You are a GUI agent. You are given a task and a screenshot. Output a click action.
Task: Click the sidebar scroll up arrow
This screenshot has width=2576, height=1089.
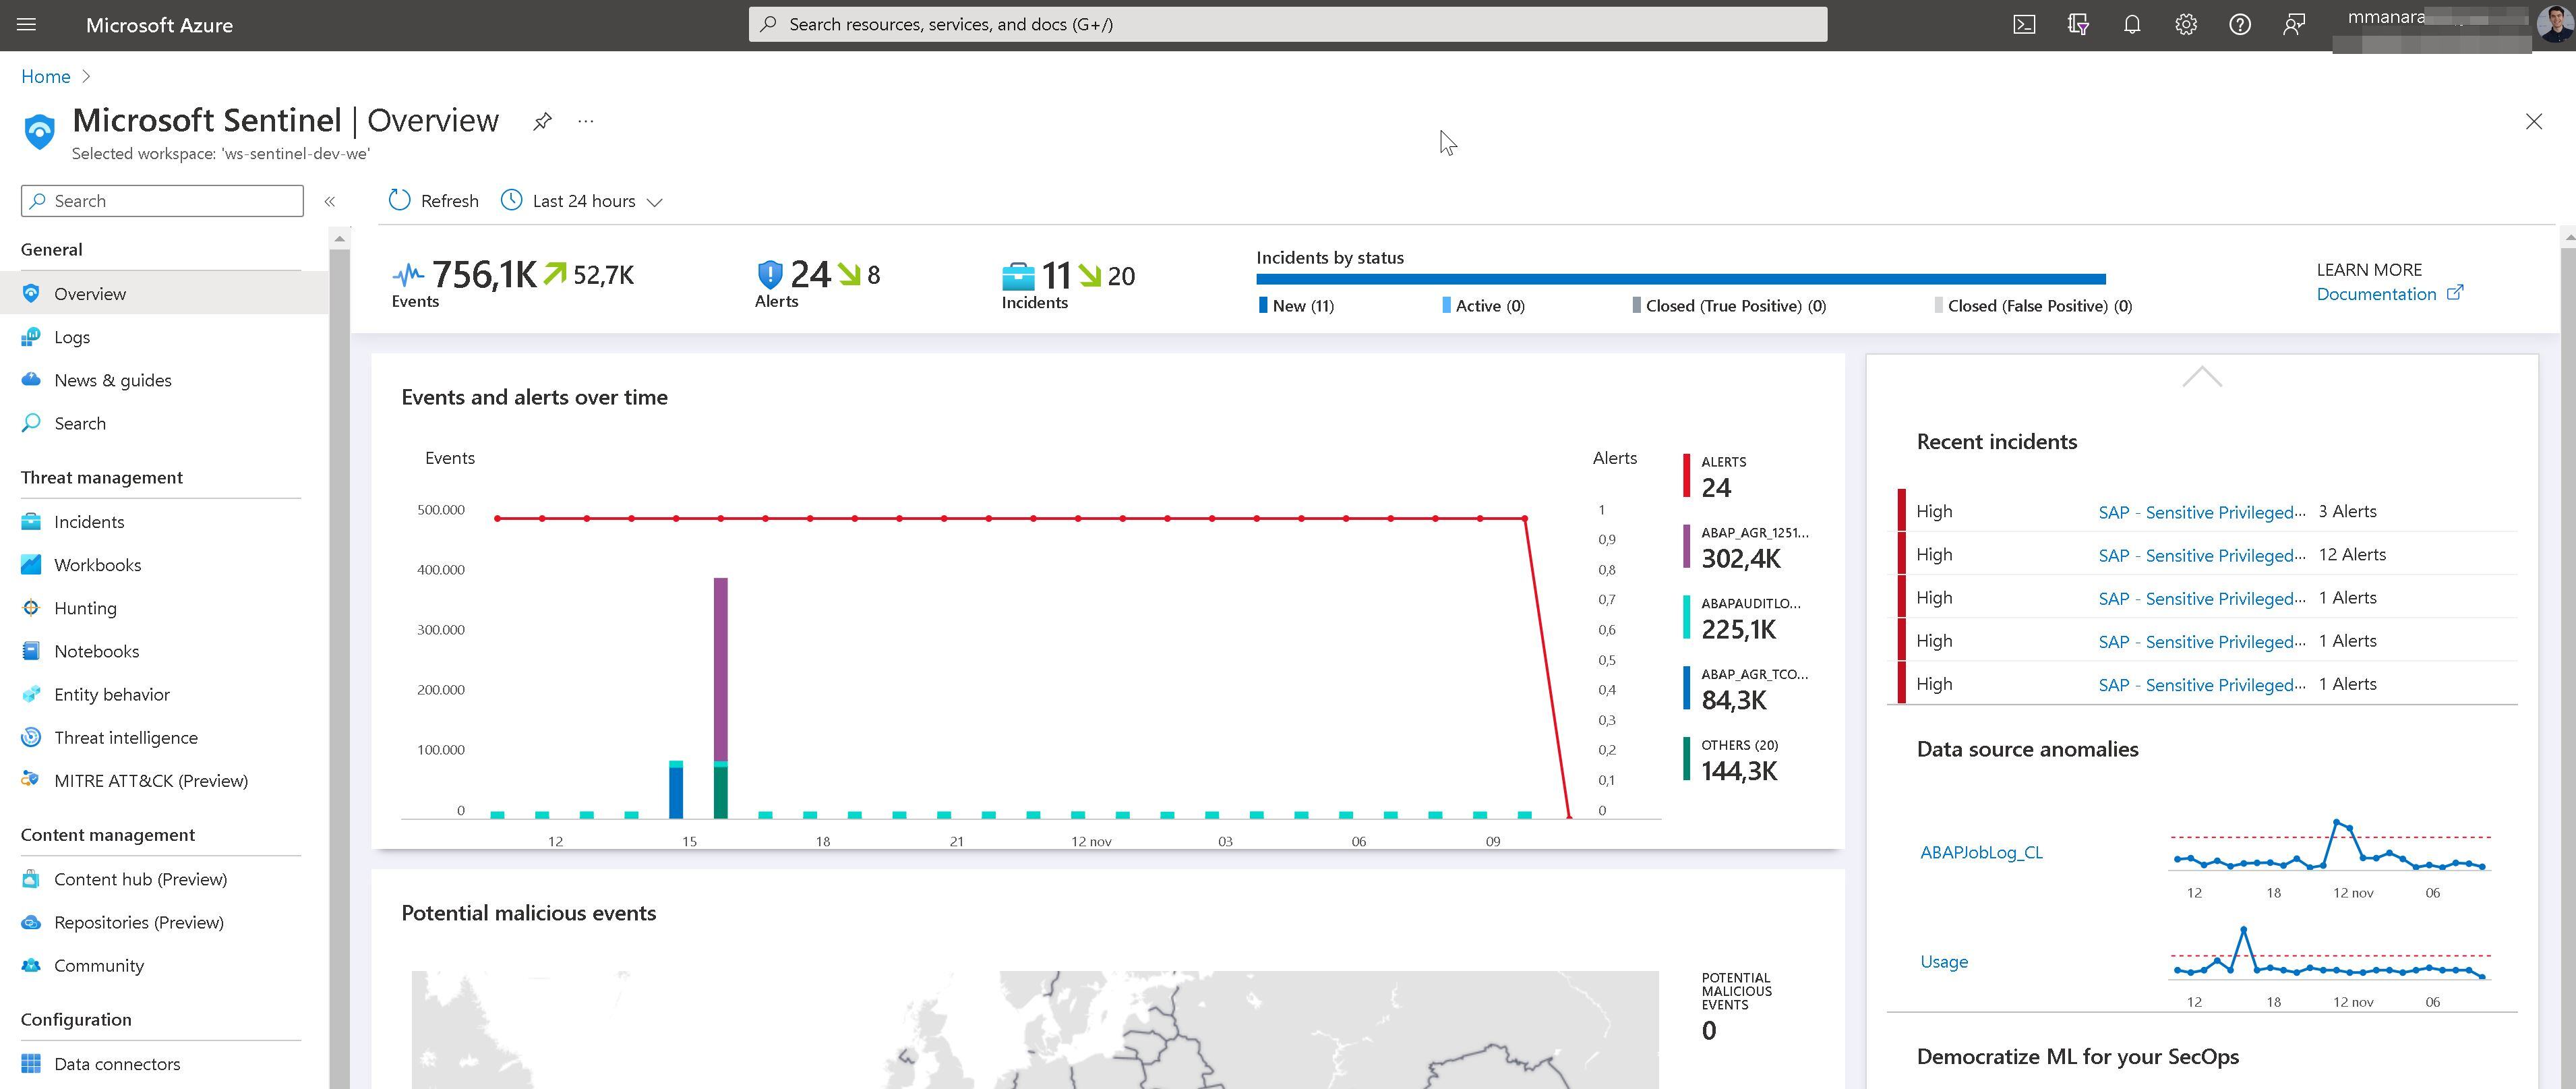click(x=339, y=238)
